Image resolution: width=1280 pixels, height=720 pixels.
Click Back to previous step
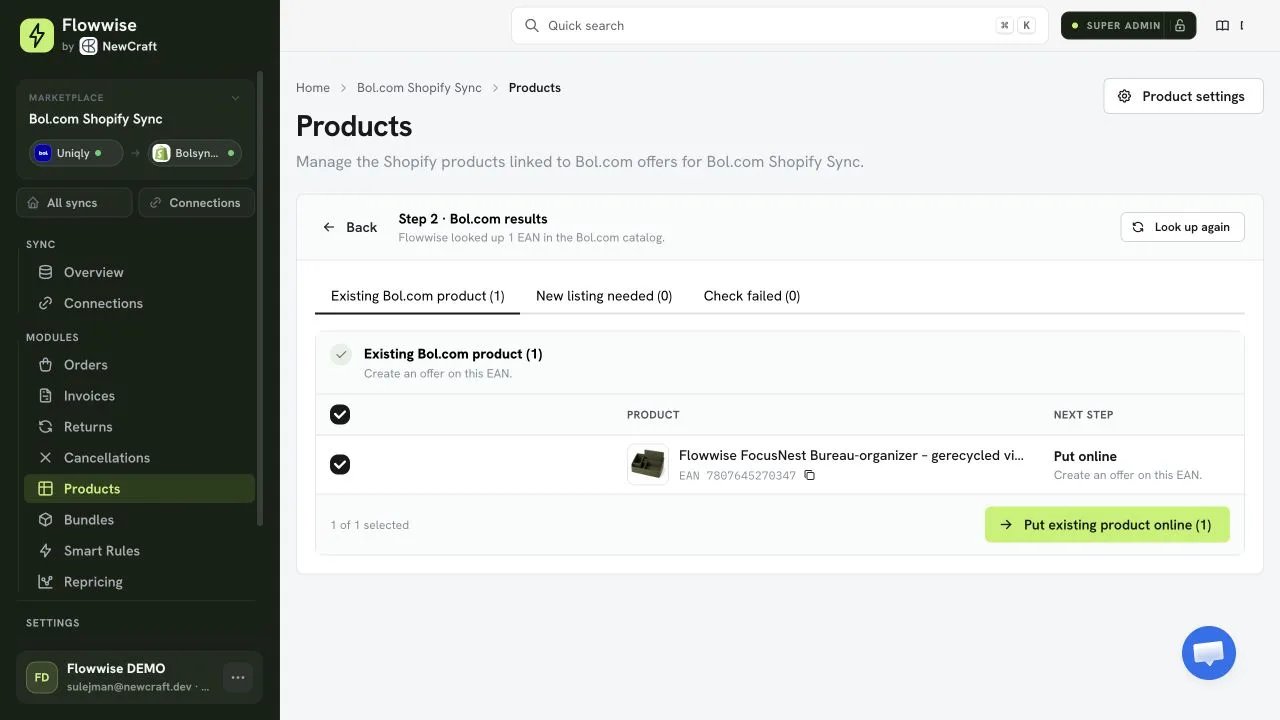click(x=350, y=227)
